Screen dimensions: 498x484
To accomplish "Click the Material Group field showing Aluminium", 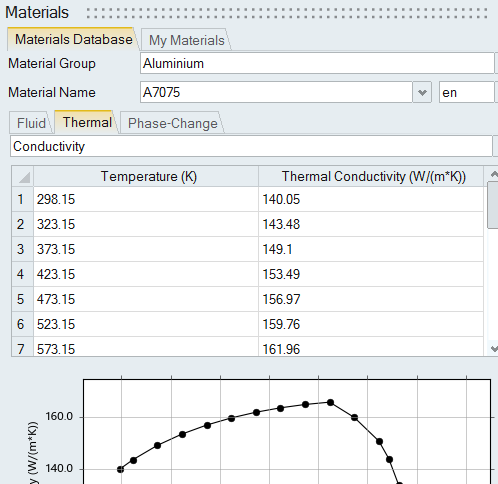I will 317,63.
